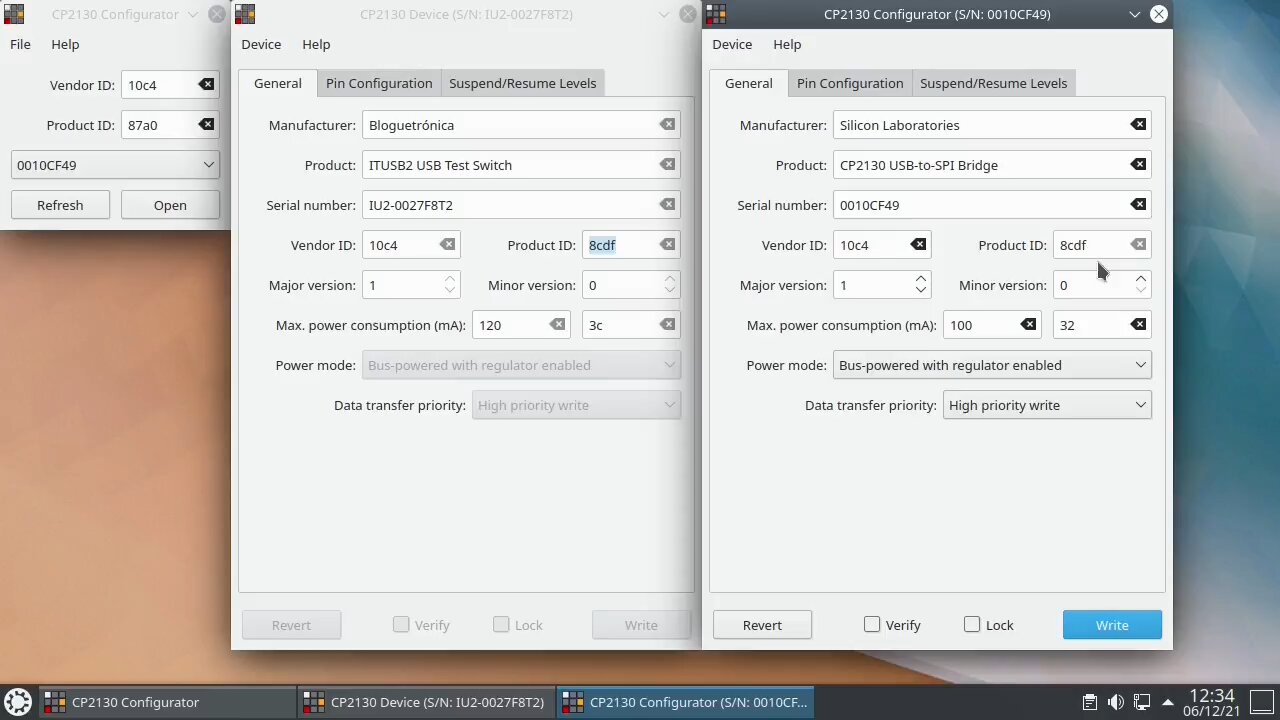Toggle Verify in the CP2130 Device window
The height and width of the screenshot is (720, 1280).
coord(421,625)
